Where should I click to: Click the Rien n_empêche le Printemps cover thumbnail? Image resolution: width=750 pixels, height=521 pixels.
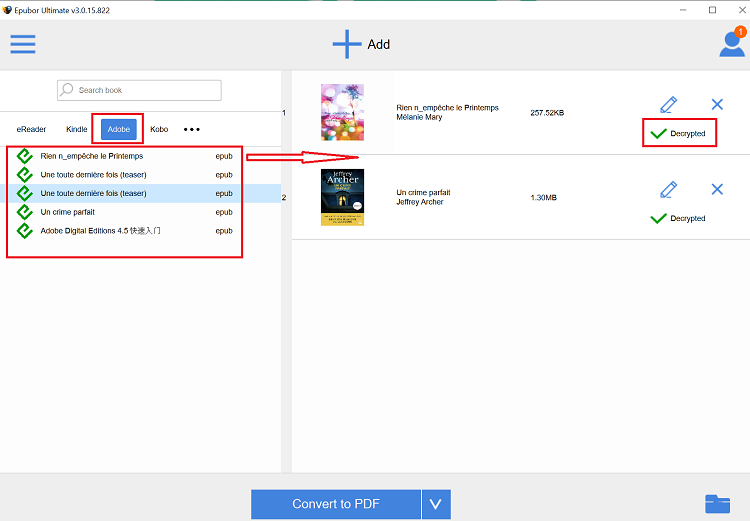tap(342, 112)
